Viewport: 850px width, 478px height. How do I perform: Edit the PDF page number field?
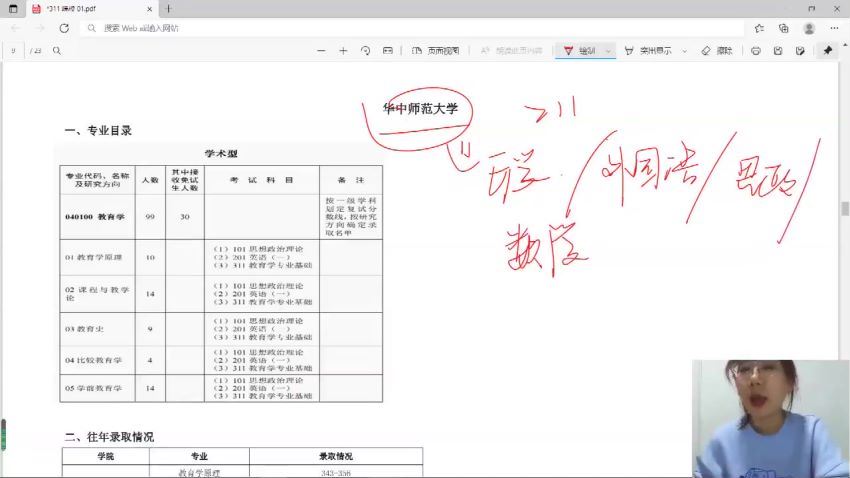(14, 50)
